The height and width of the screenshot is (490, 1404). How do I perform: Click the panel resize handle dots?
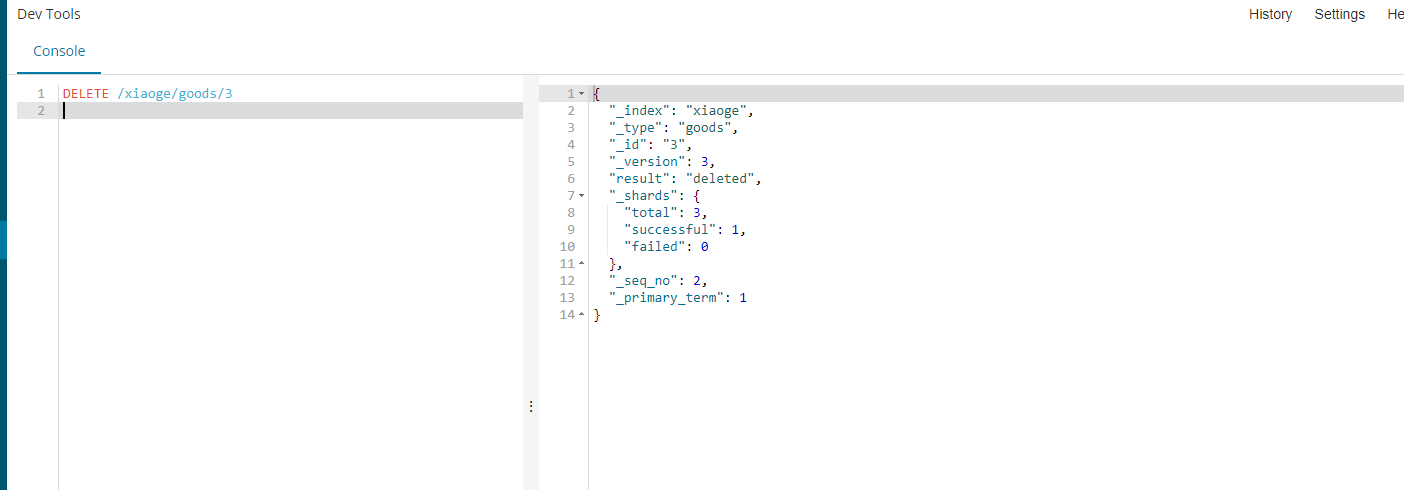531,406
